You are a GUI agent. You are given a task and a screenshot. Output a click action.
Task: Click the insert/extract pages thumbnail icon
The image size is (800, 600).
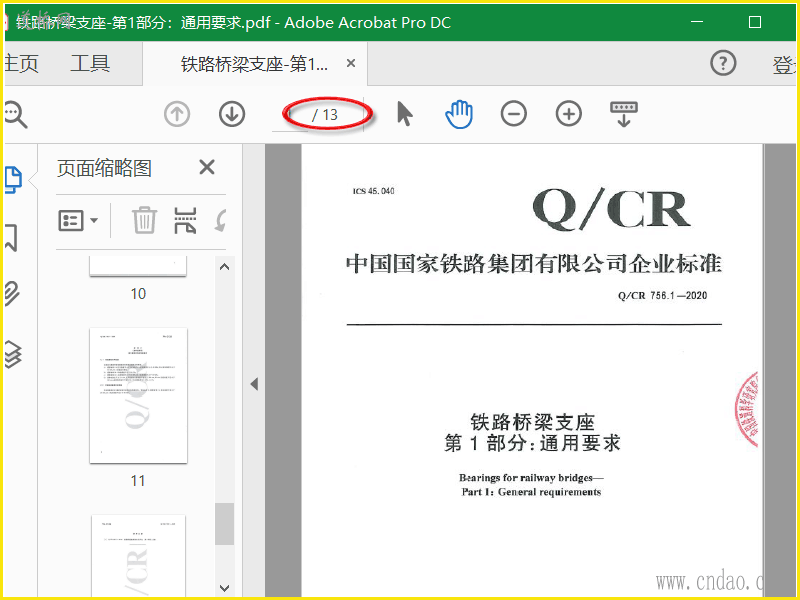tap(185, 220)
